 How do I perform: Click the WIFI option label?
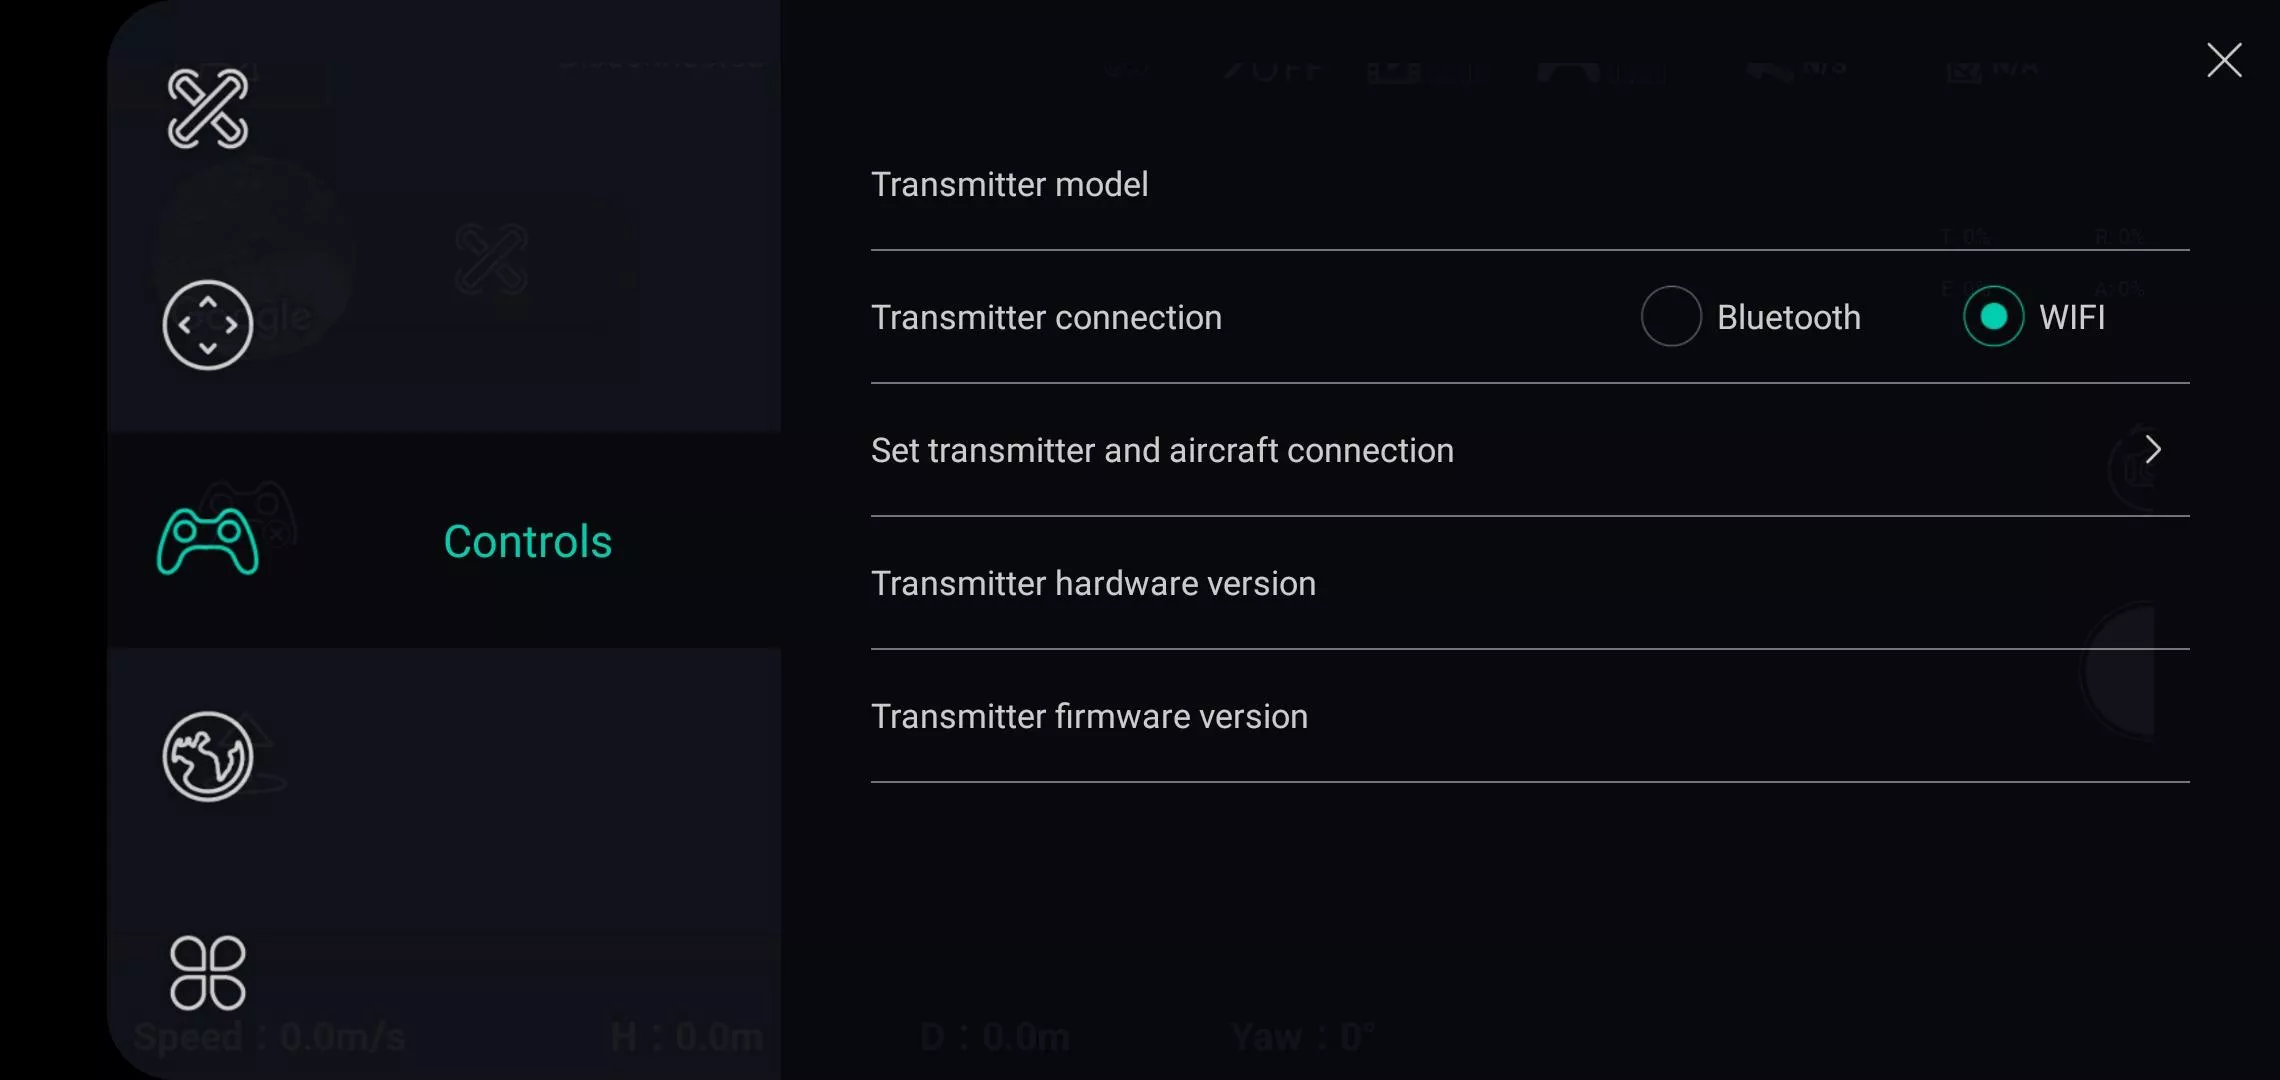click(x=2071, y=318)
